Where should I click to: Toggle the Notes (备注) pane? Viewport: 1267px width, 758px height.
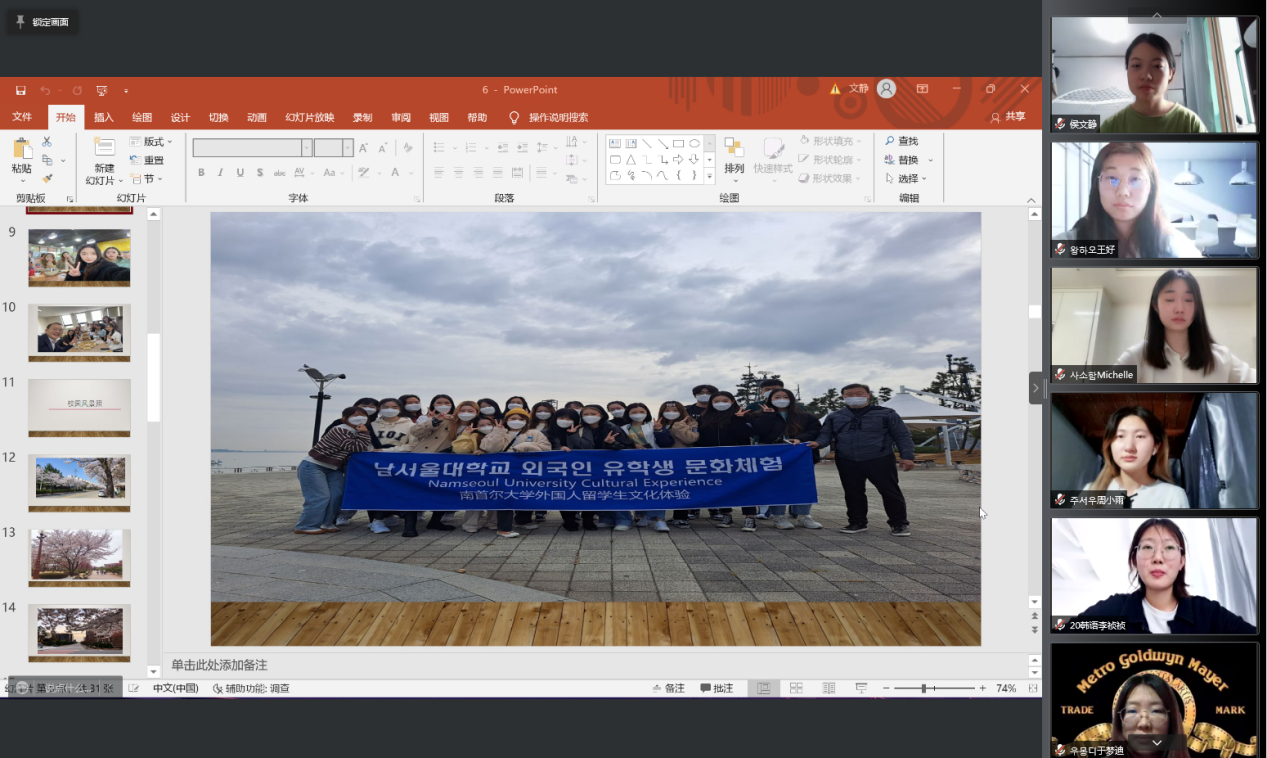pyautogui.click(x=669, y=688)
